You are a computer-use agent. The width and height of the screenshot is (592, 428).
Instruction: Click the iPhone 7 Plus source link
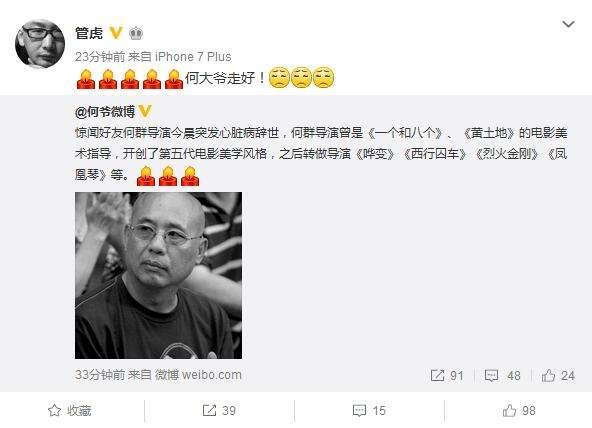click(193, 57)
